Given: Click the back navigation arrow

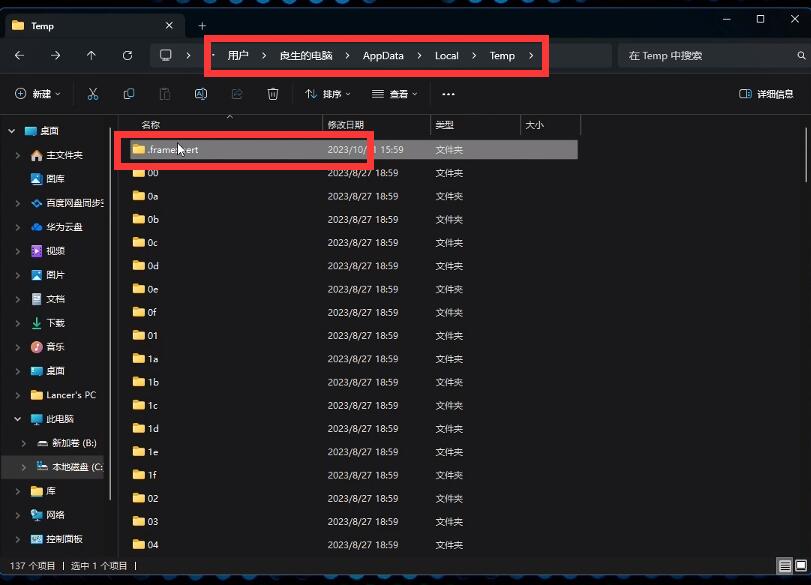Looking at the screenshot, I should click(18, 55).
